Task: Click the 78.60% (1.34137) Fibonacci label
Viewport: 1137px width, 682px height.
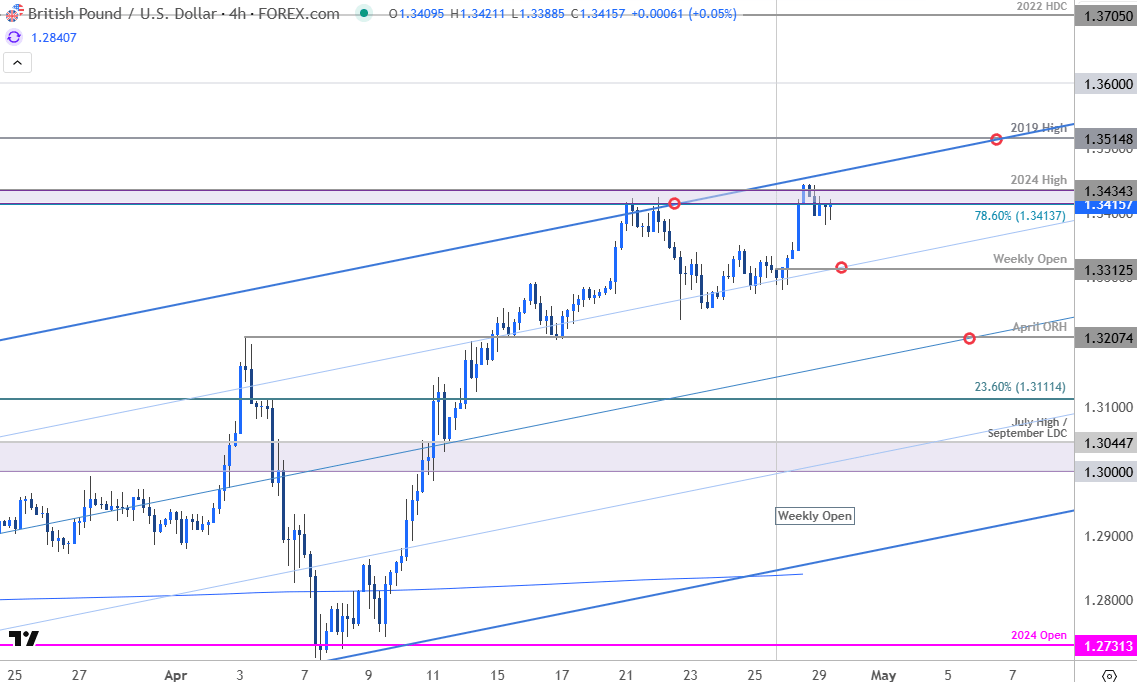Action: (1020, 215)
